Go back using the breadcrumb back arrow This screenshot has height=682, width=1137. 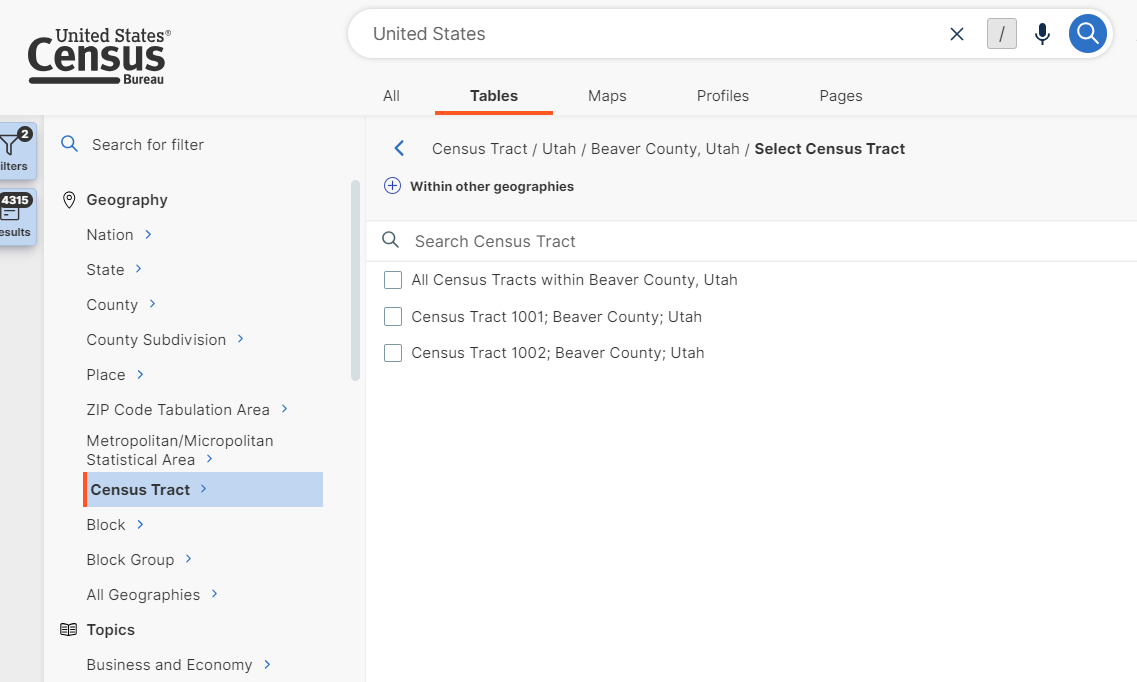point(399,147)
